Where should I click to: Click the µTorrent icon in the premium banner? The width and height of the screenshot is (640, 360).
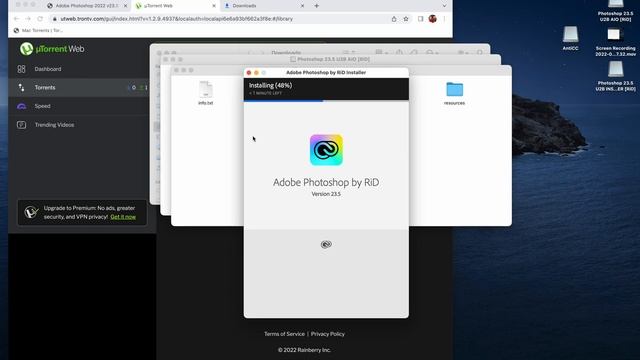point(31,212)
